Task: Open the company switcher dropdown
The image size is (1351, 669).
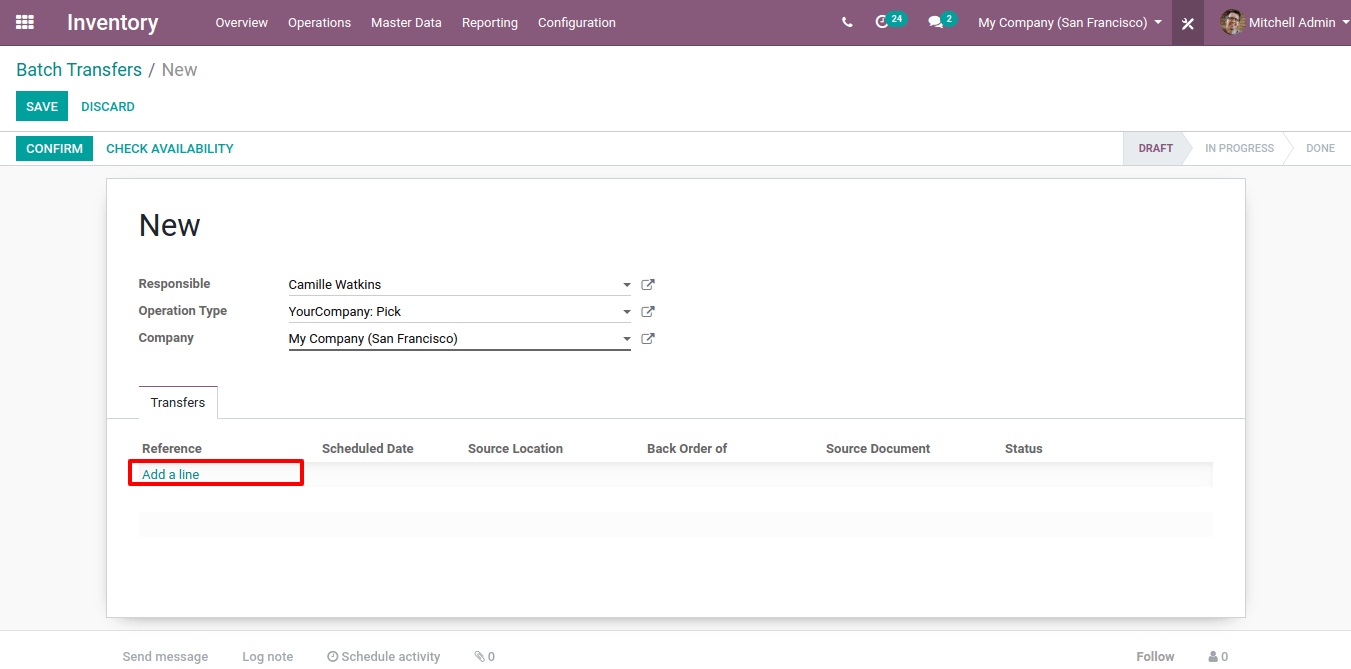Action: click(1069, 22)
